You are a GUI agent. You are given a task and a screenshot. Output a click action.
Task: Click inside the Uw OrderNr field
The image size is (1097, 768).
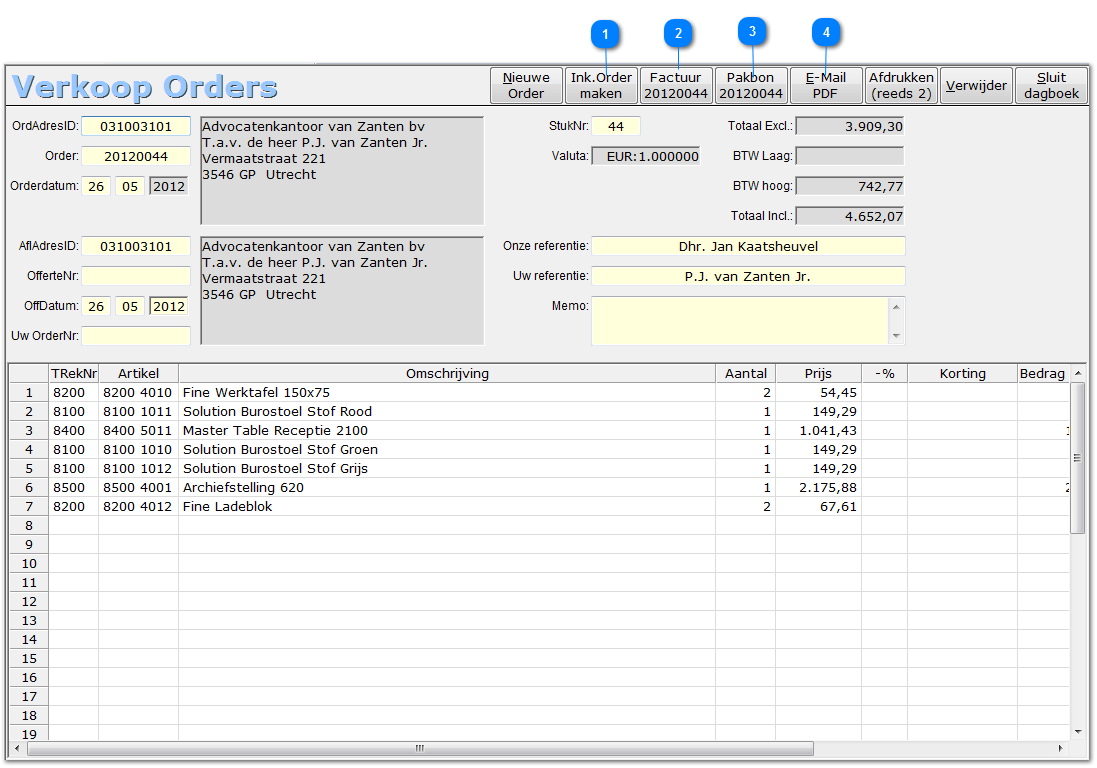pos(136,336)
